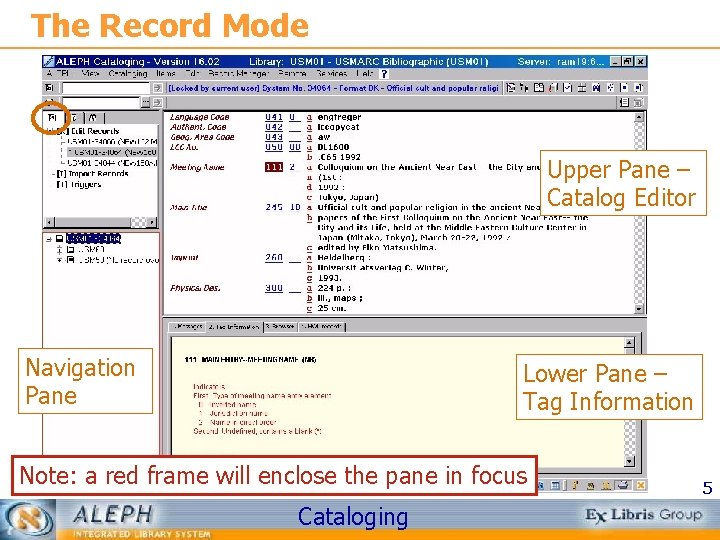
Task: Open the View menu
Action: (x=90, y=73)
